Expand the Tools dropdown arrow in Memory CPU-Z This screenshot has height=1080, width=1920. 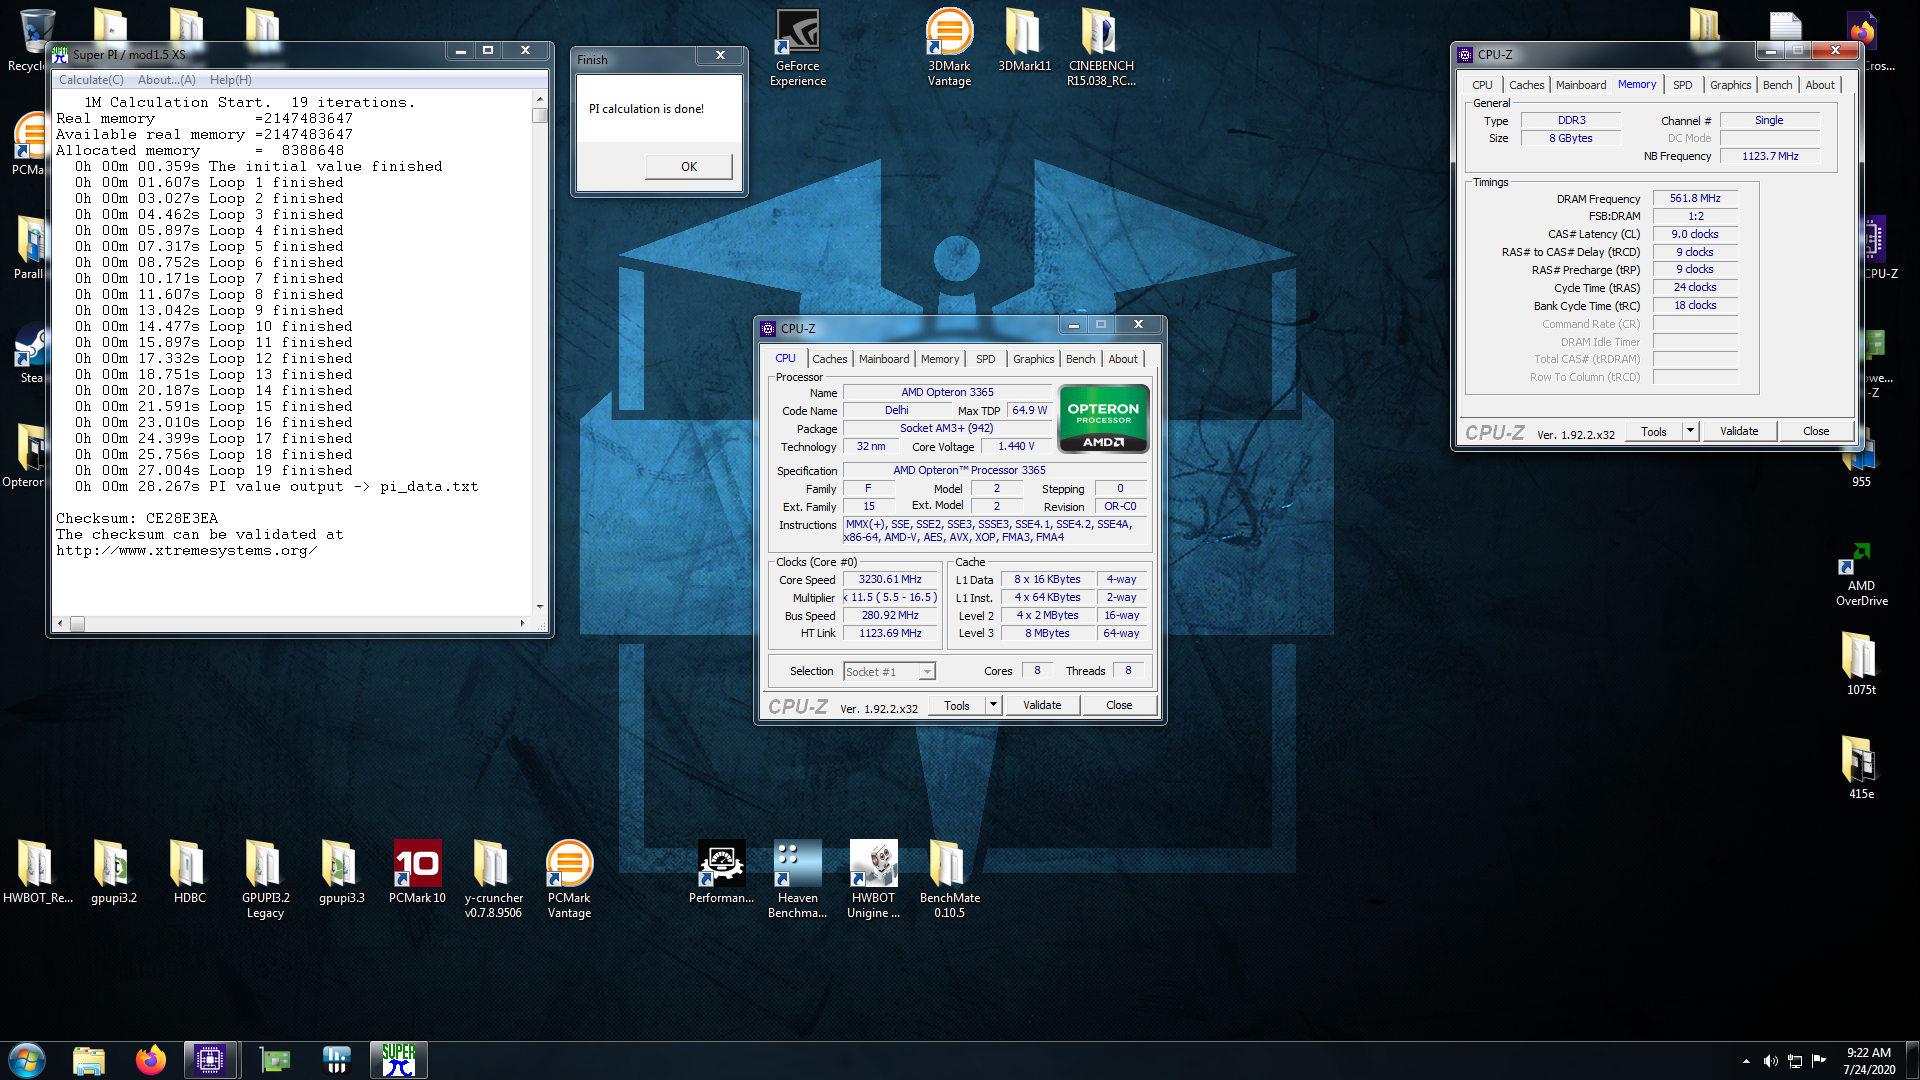click(x=1690, y=431)
